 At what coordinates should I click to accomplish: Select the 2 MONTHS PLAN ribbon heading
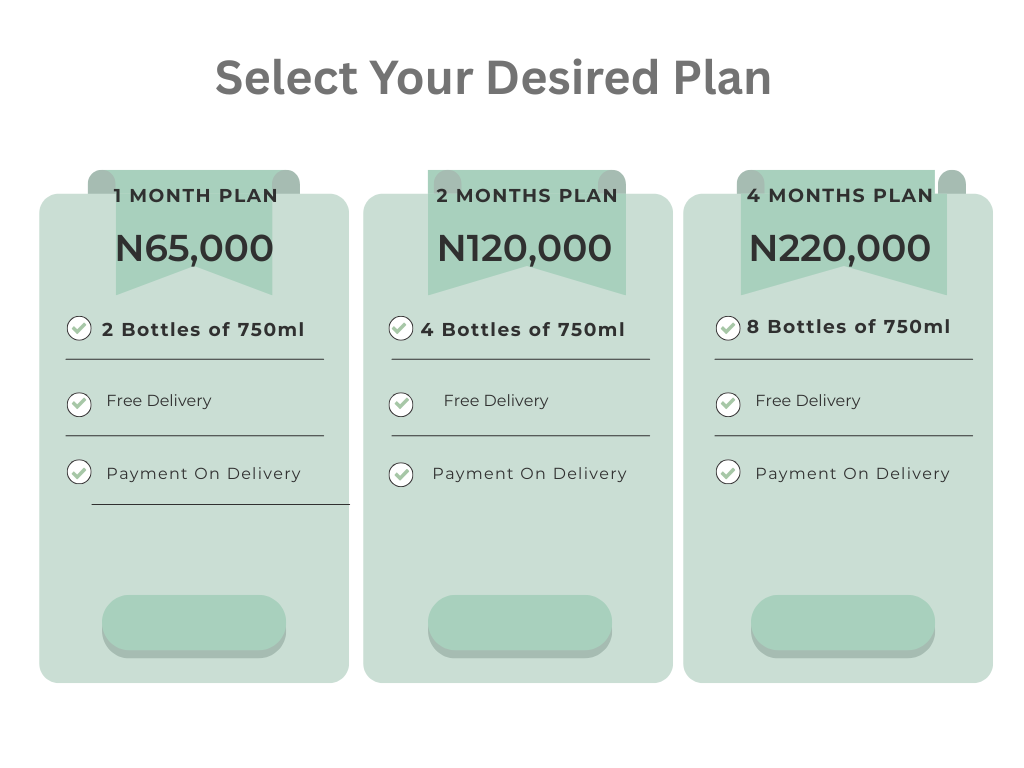pos(527,195)
